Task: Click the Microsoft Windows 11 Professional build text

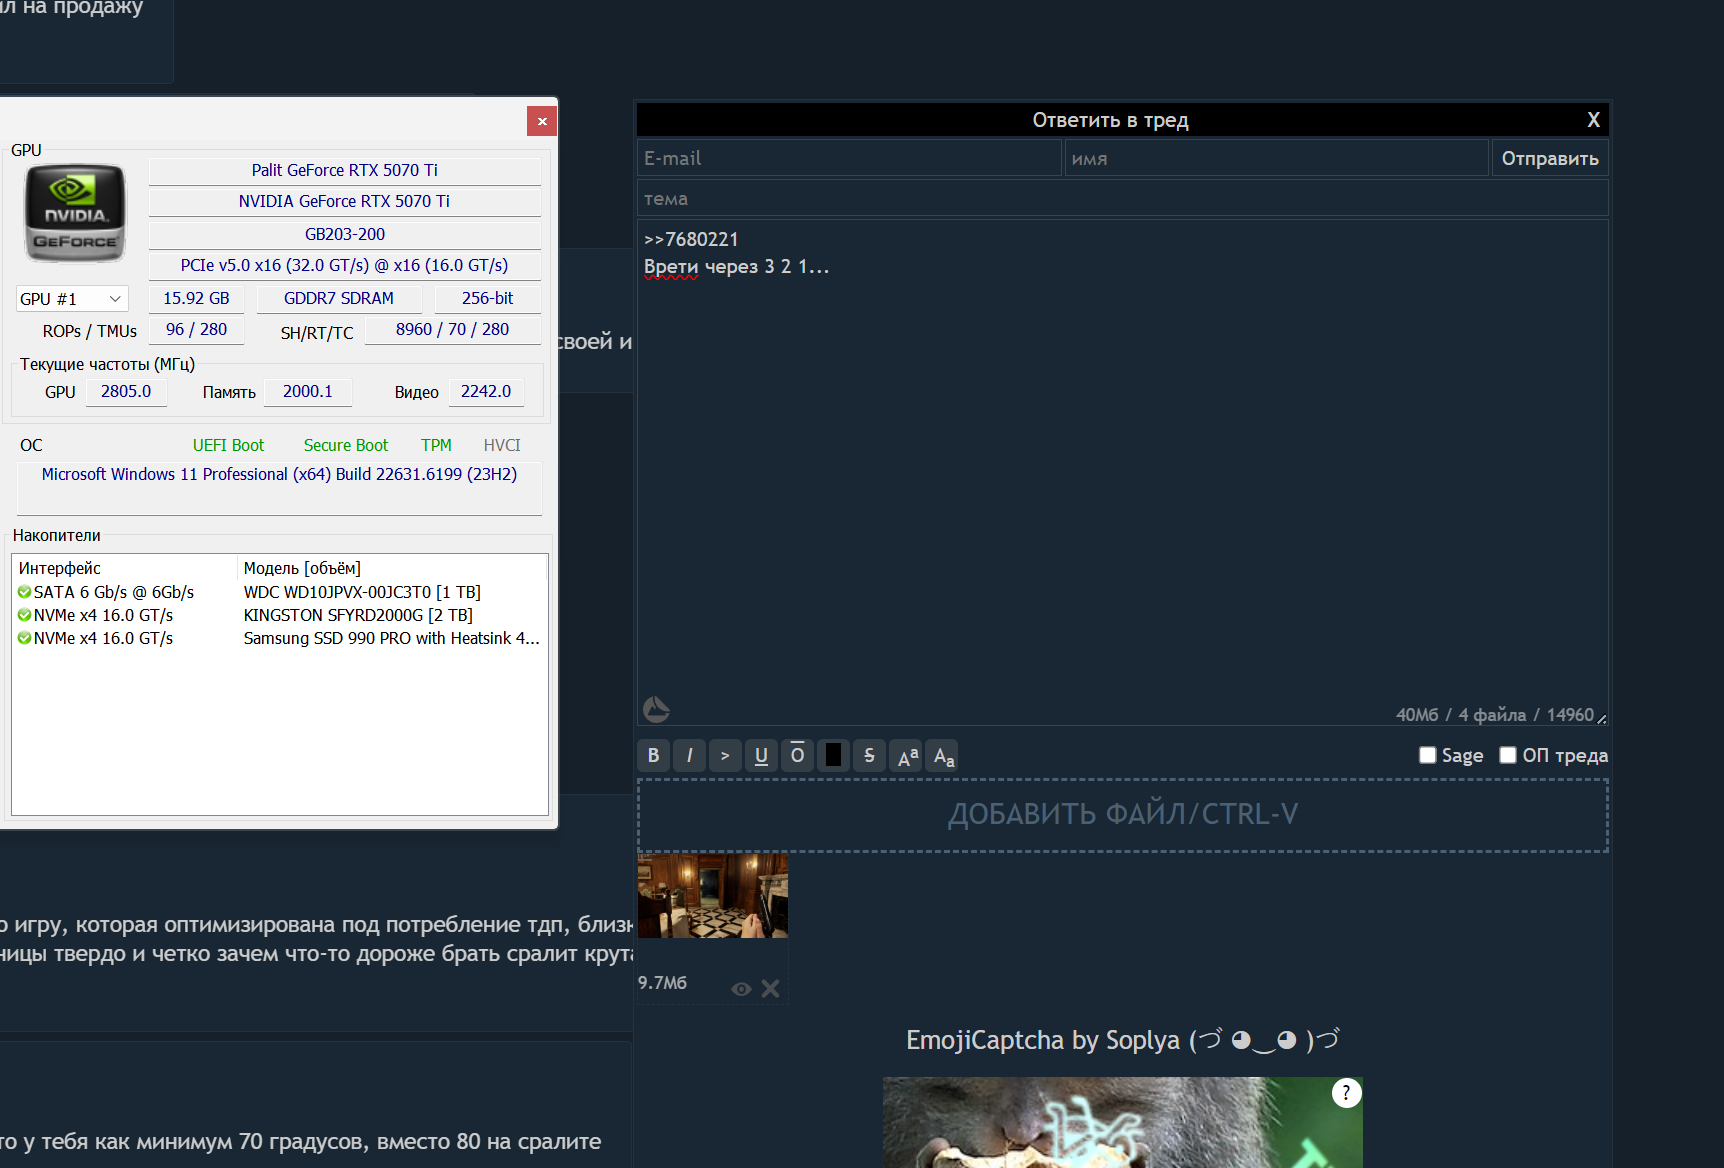Action: coord(280,474)
